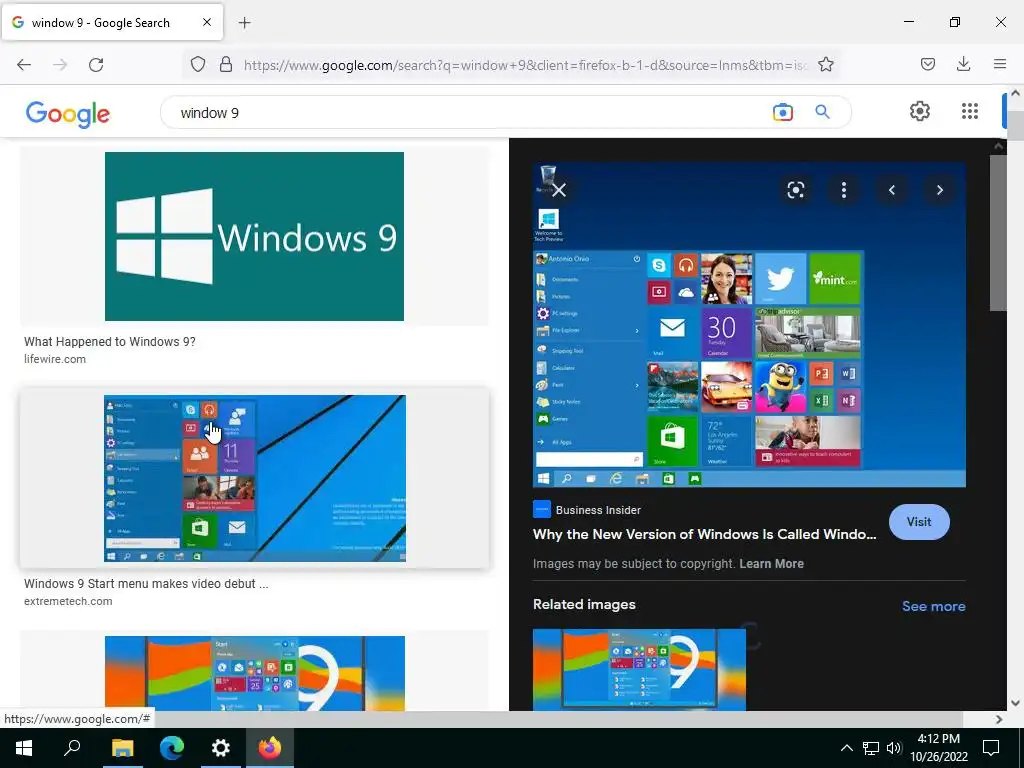
Task: Open the 'Why the New Version of Windows' title
Action: 704,534
